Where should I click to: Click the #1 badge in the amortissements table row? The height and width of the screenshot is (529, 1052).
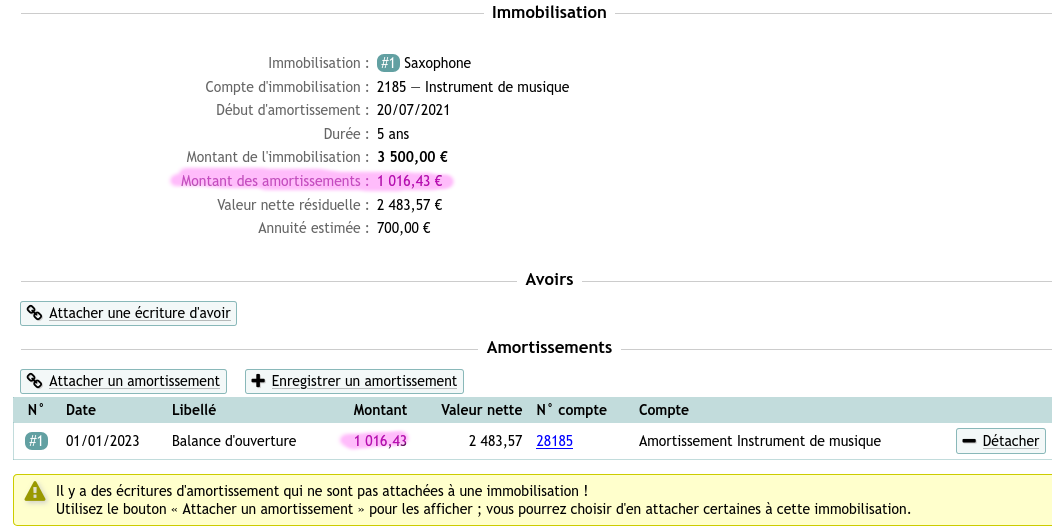37,441
